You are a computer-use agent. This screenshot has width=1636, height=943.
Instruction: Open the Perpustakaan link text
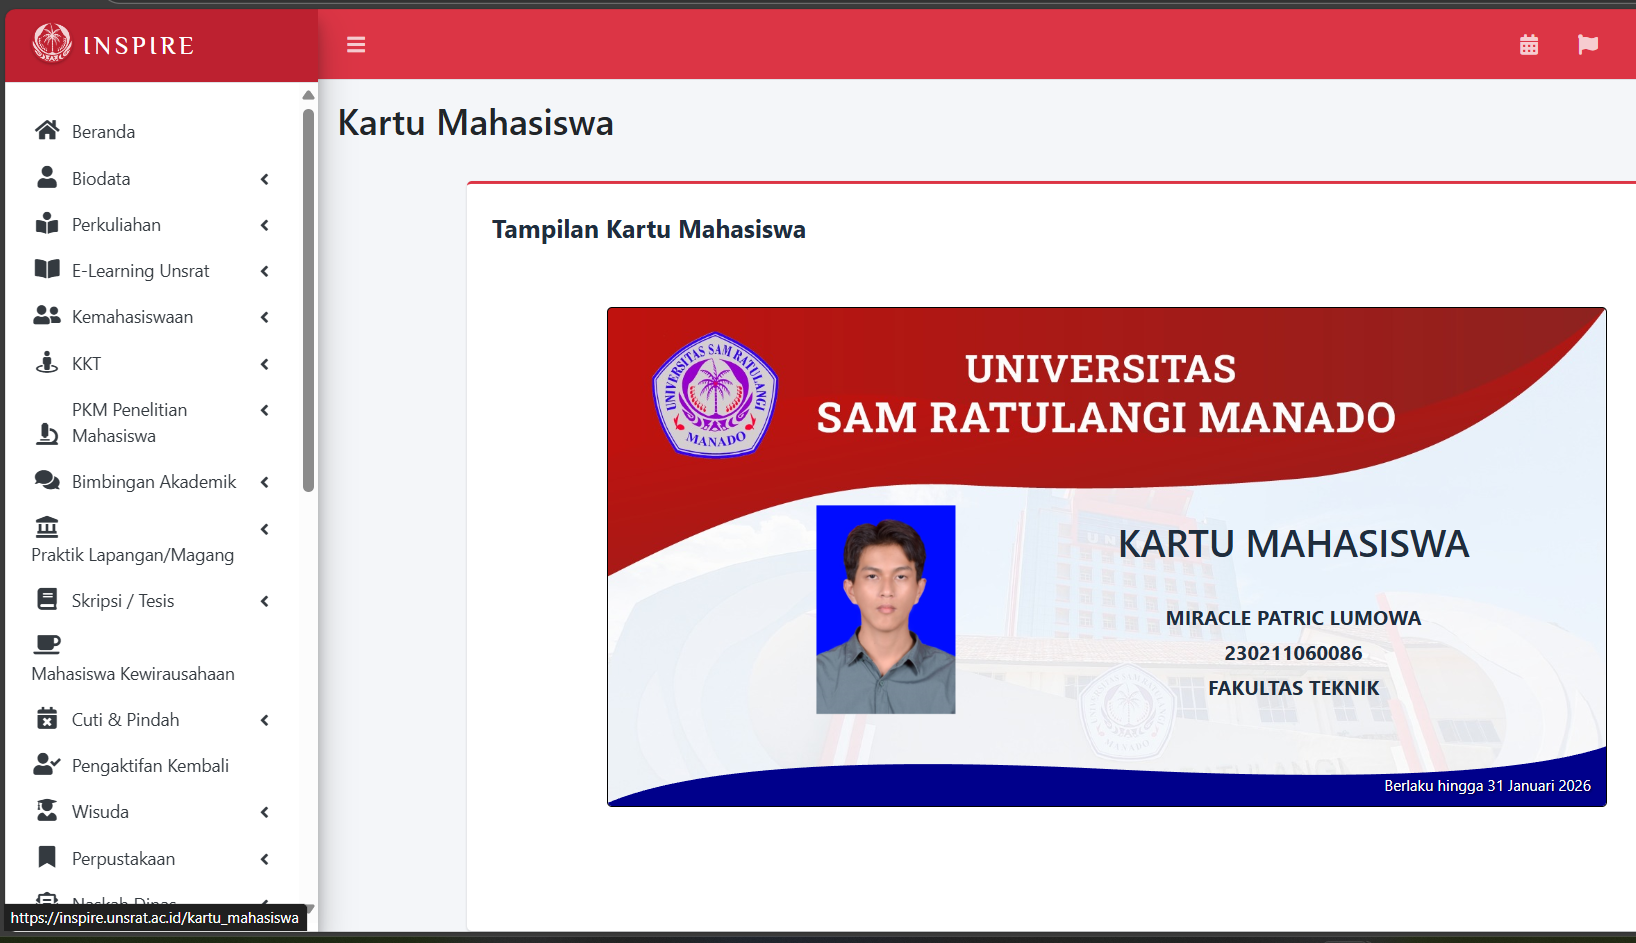point(123,859)
